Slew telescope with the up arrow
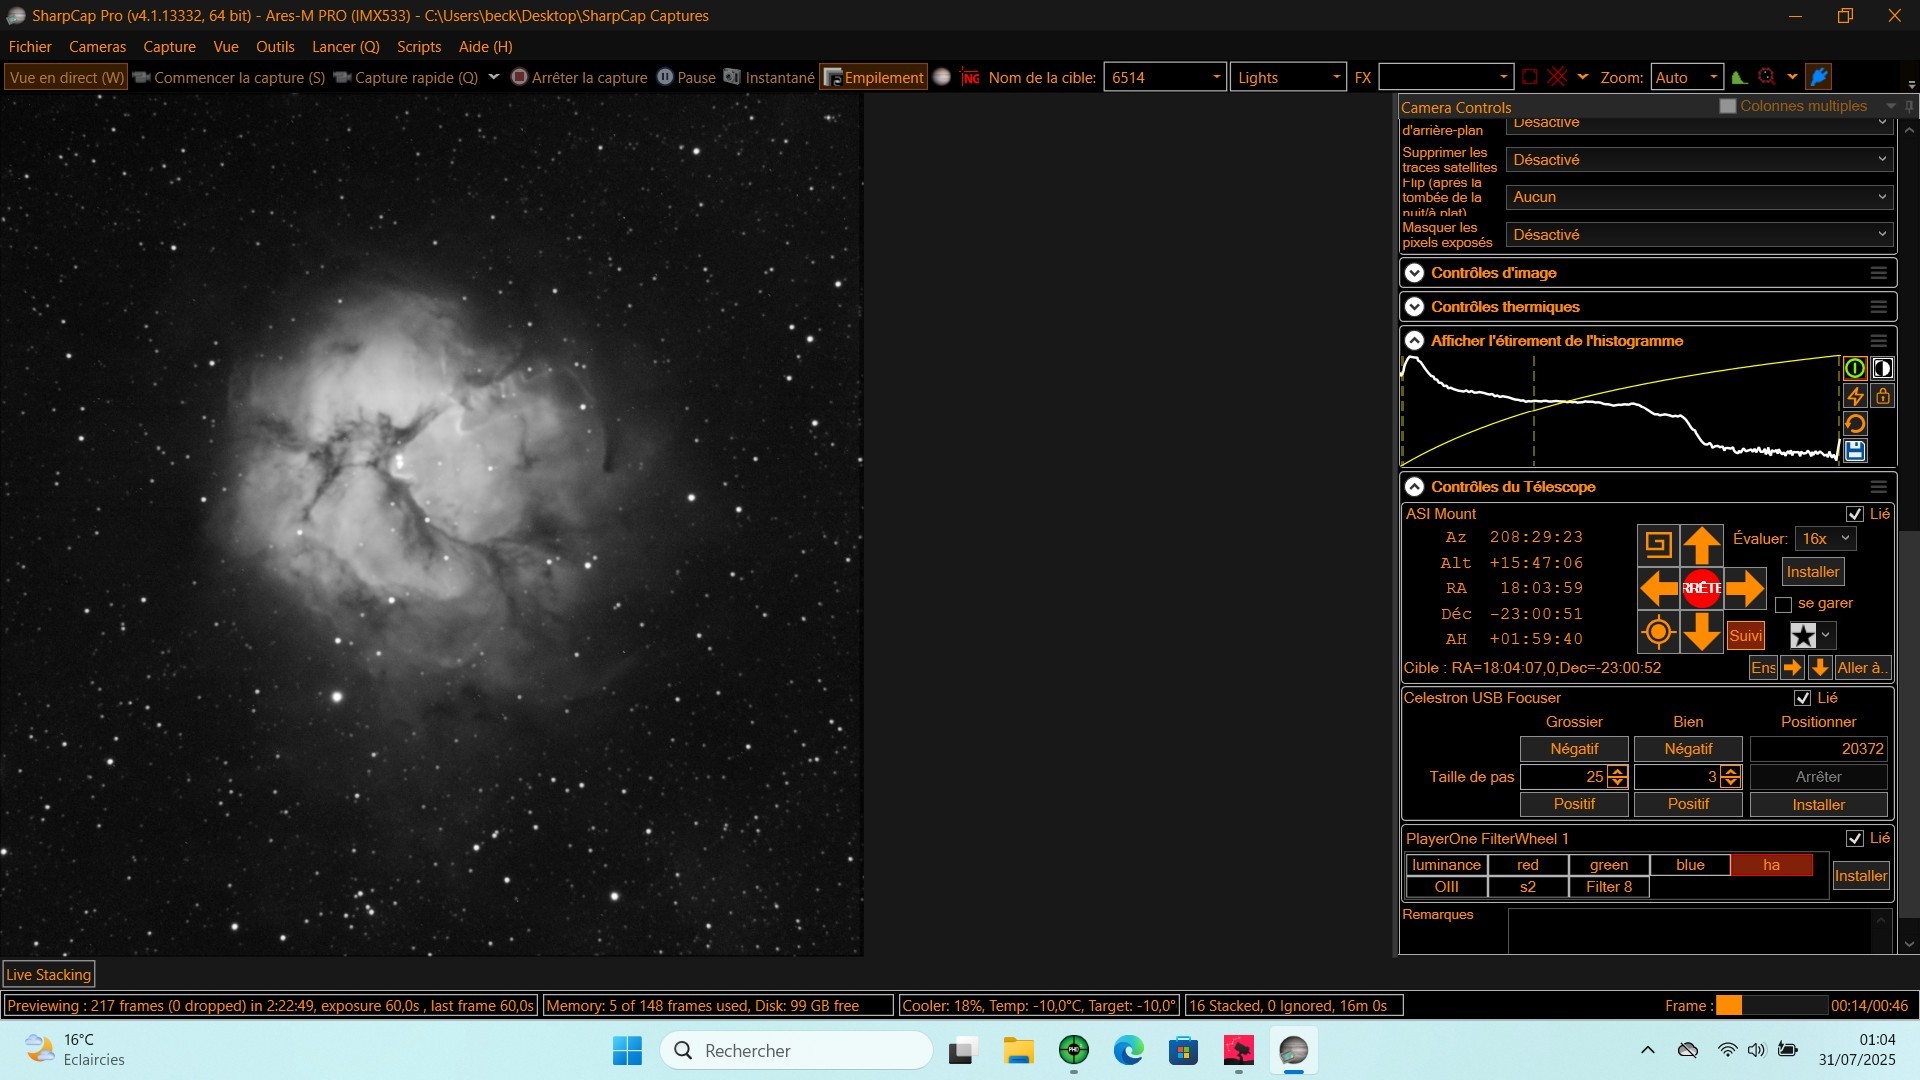 [x=1701, y=545]
